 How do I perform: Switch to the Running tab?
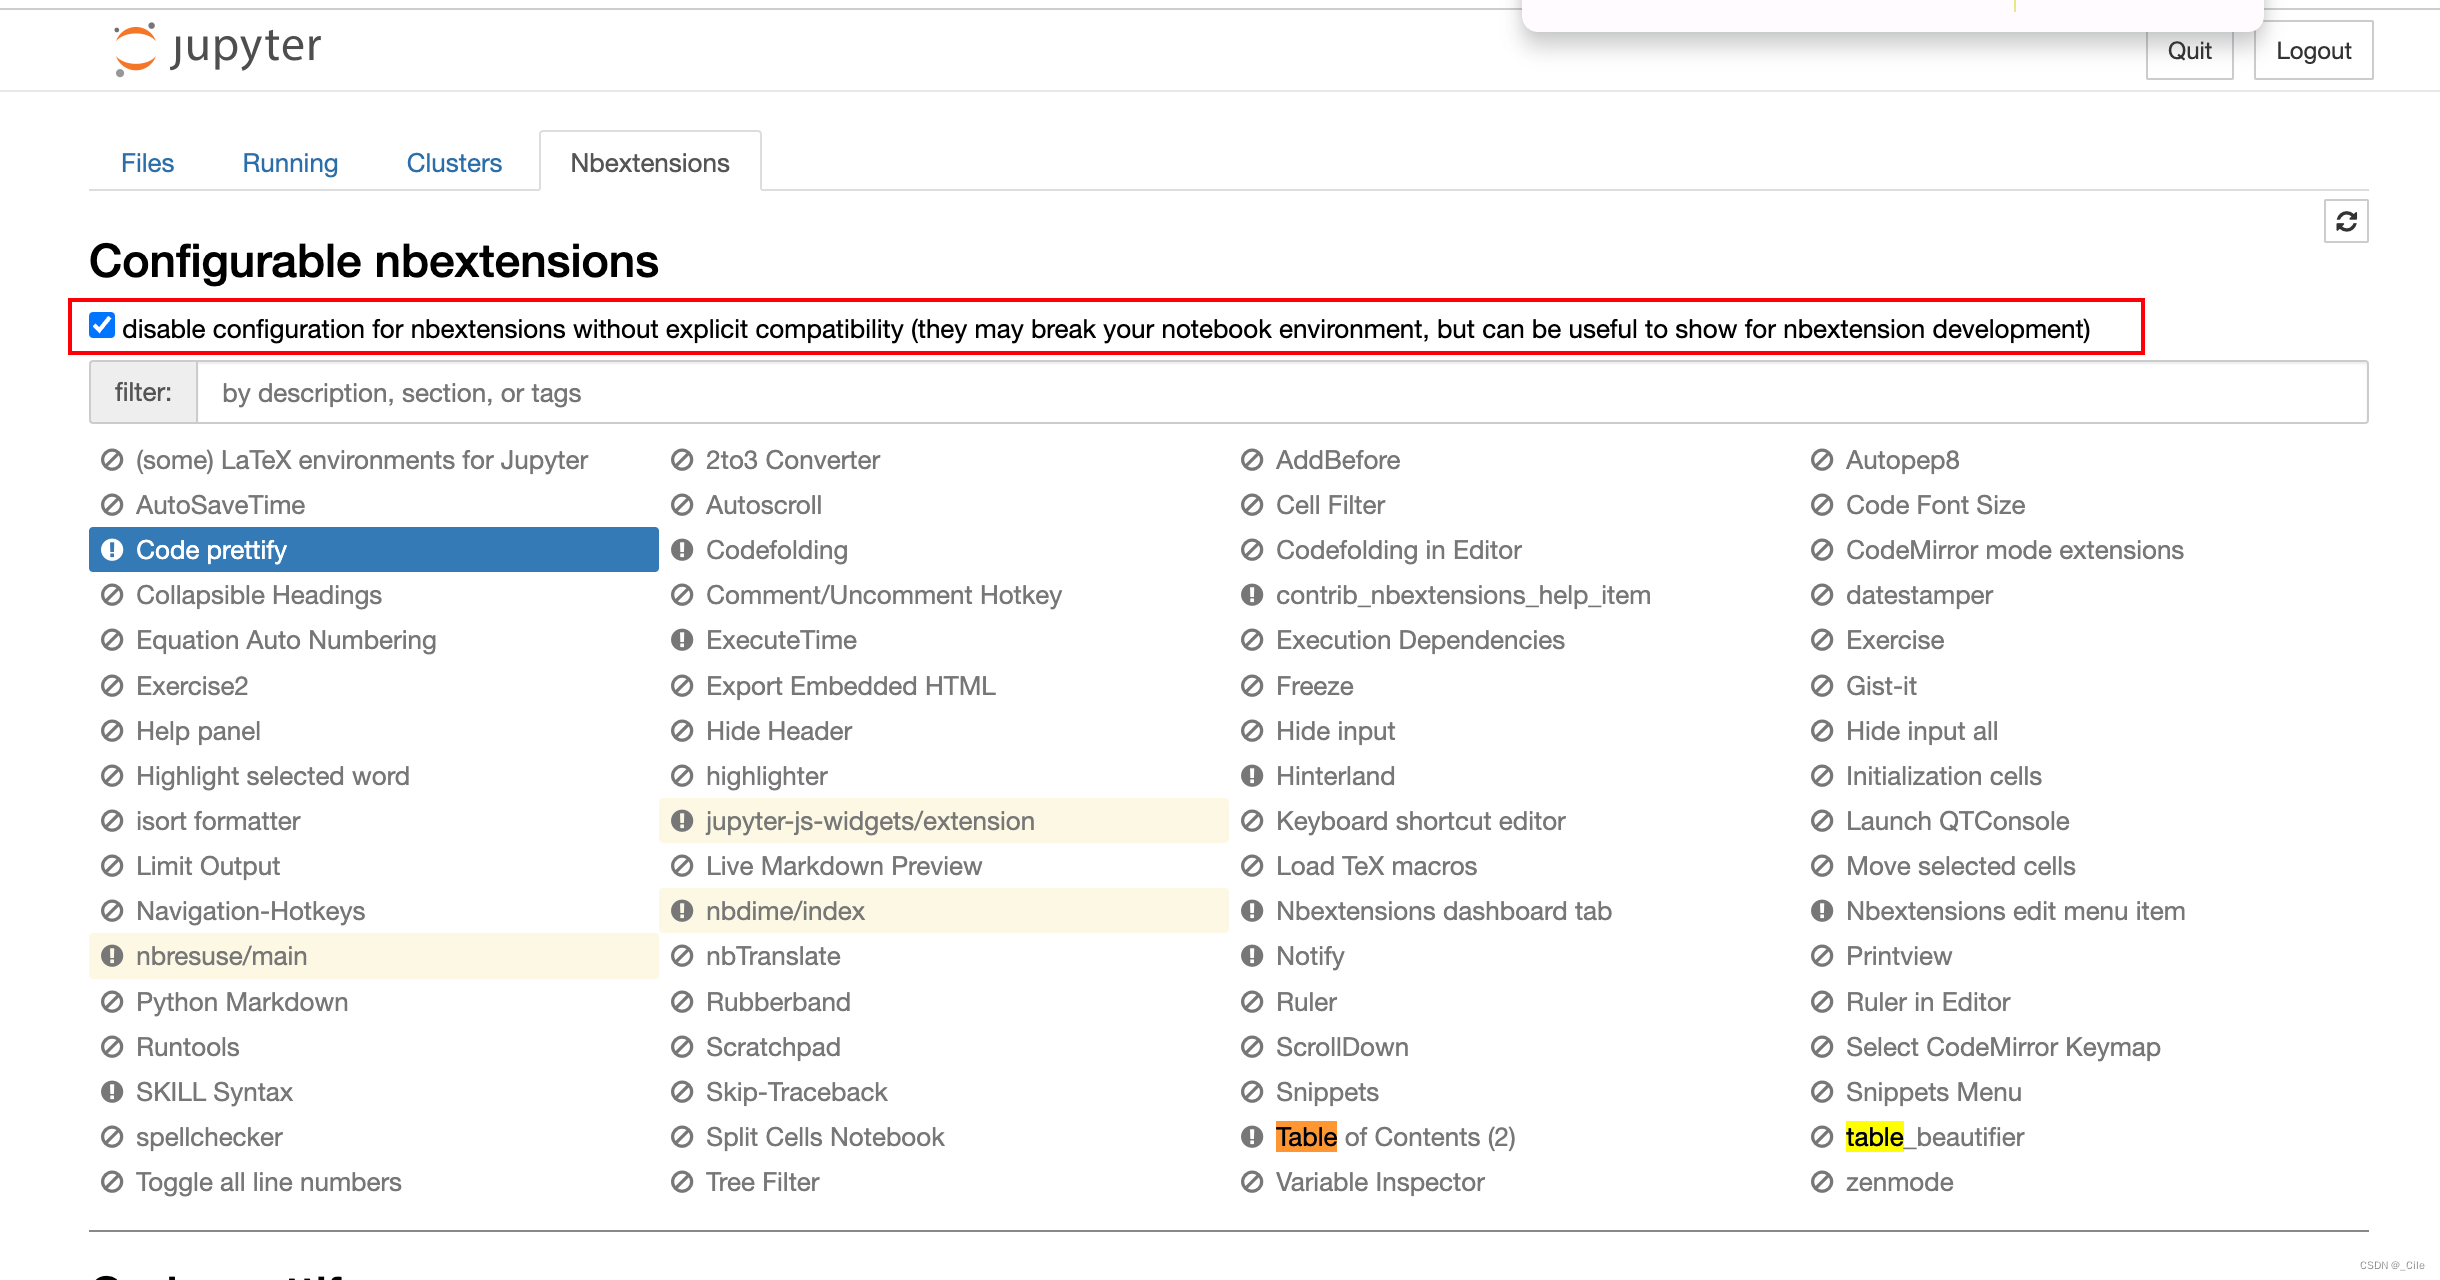click(x=289, y=162)
